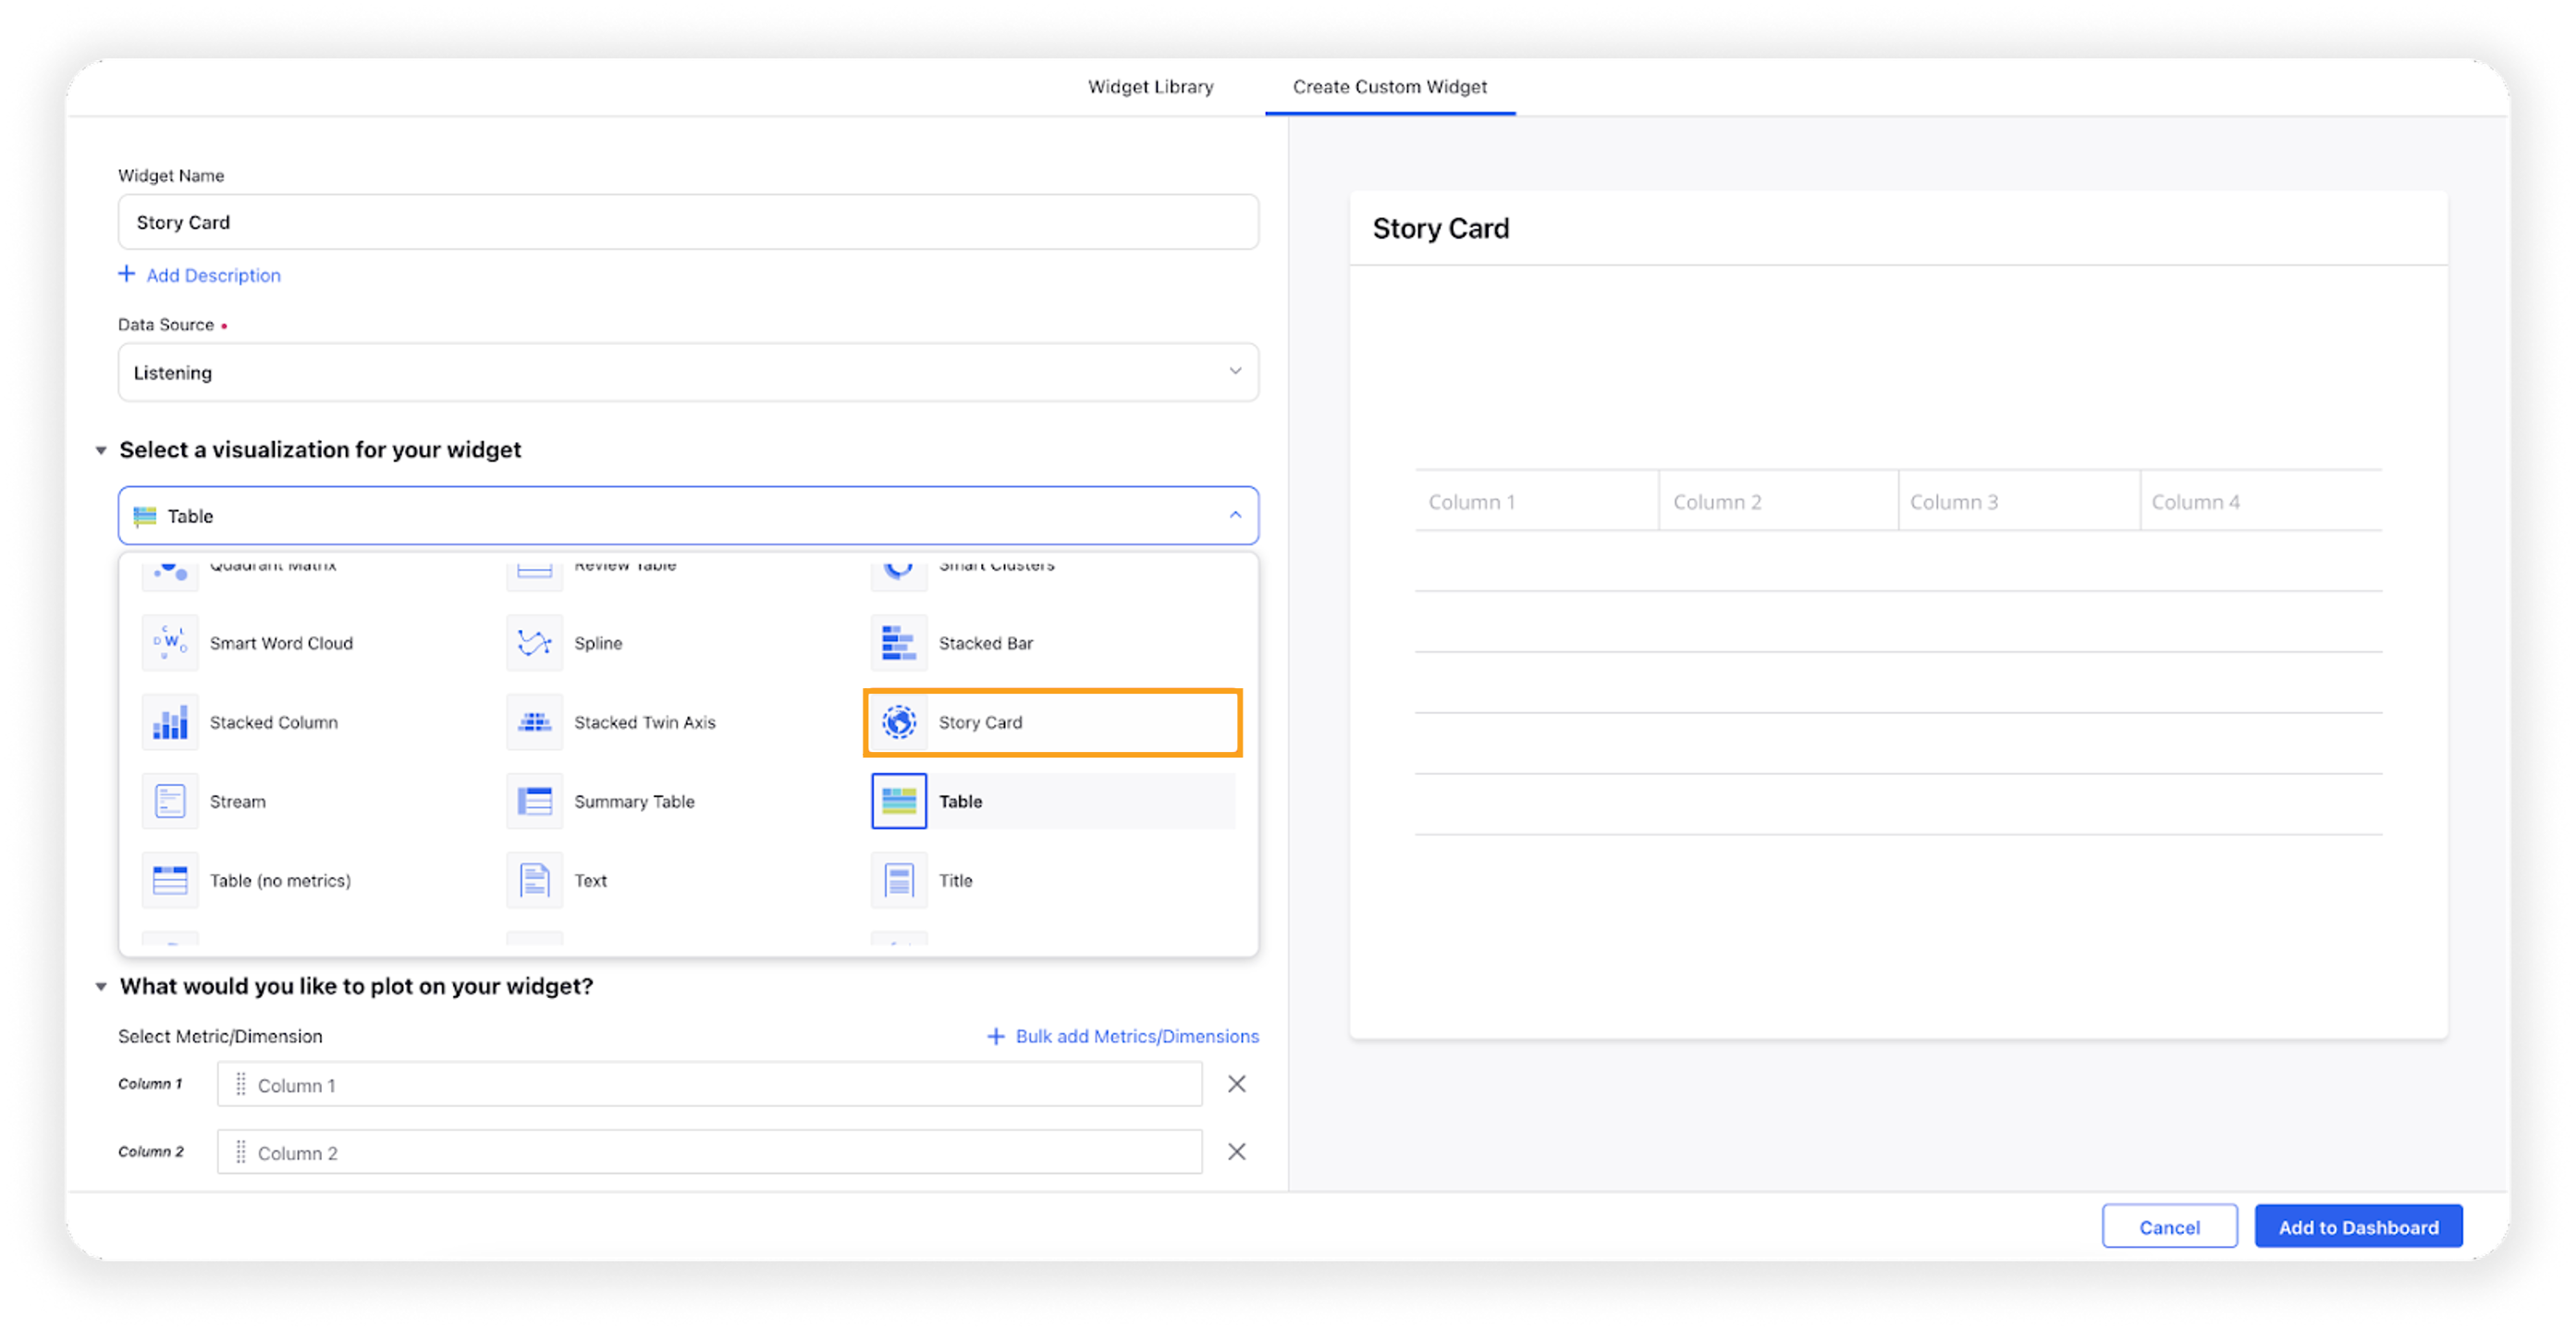Open the Data Source Listening dropdown
The width and height of the screenshot is (2576, 1331).
[688, 372]
